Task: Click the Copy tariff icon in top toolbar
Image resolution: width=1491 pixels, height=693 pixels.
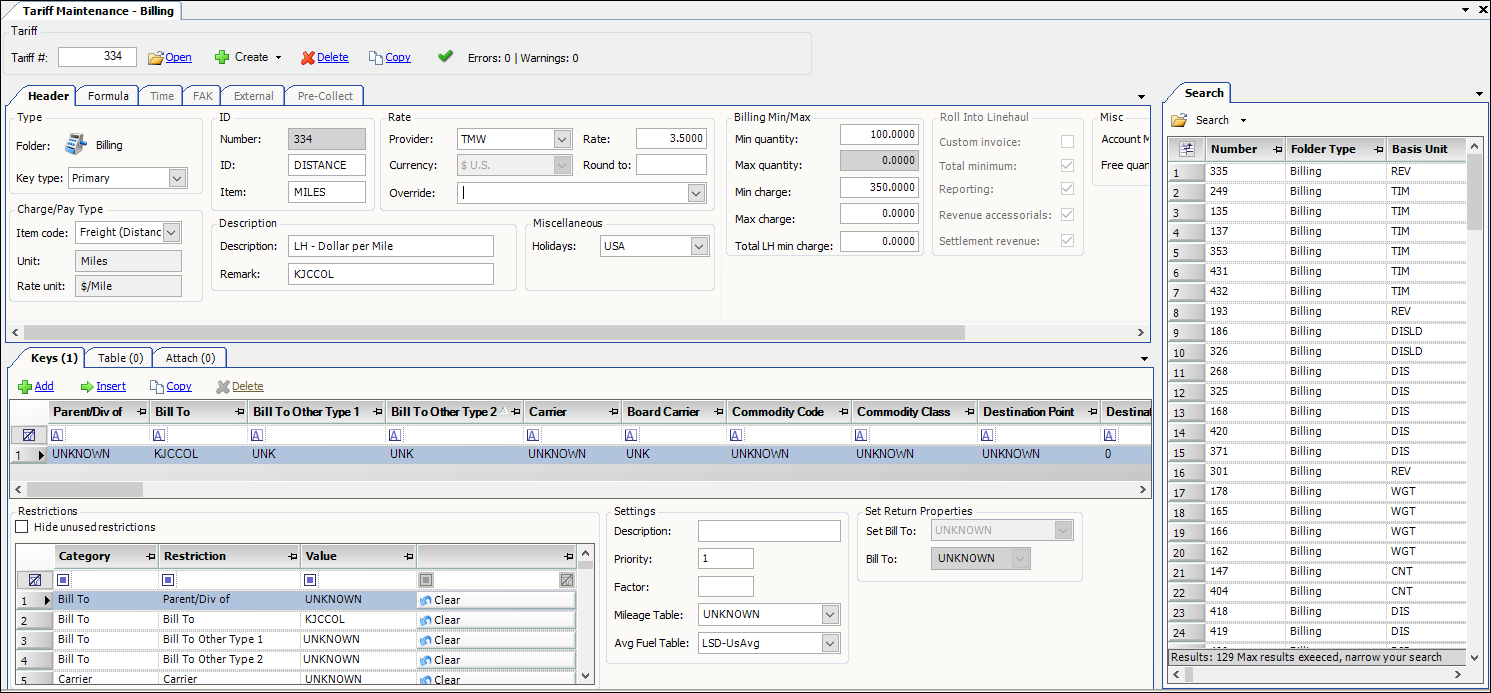Action: coord(376,58)
